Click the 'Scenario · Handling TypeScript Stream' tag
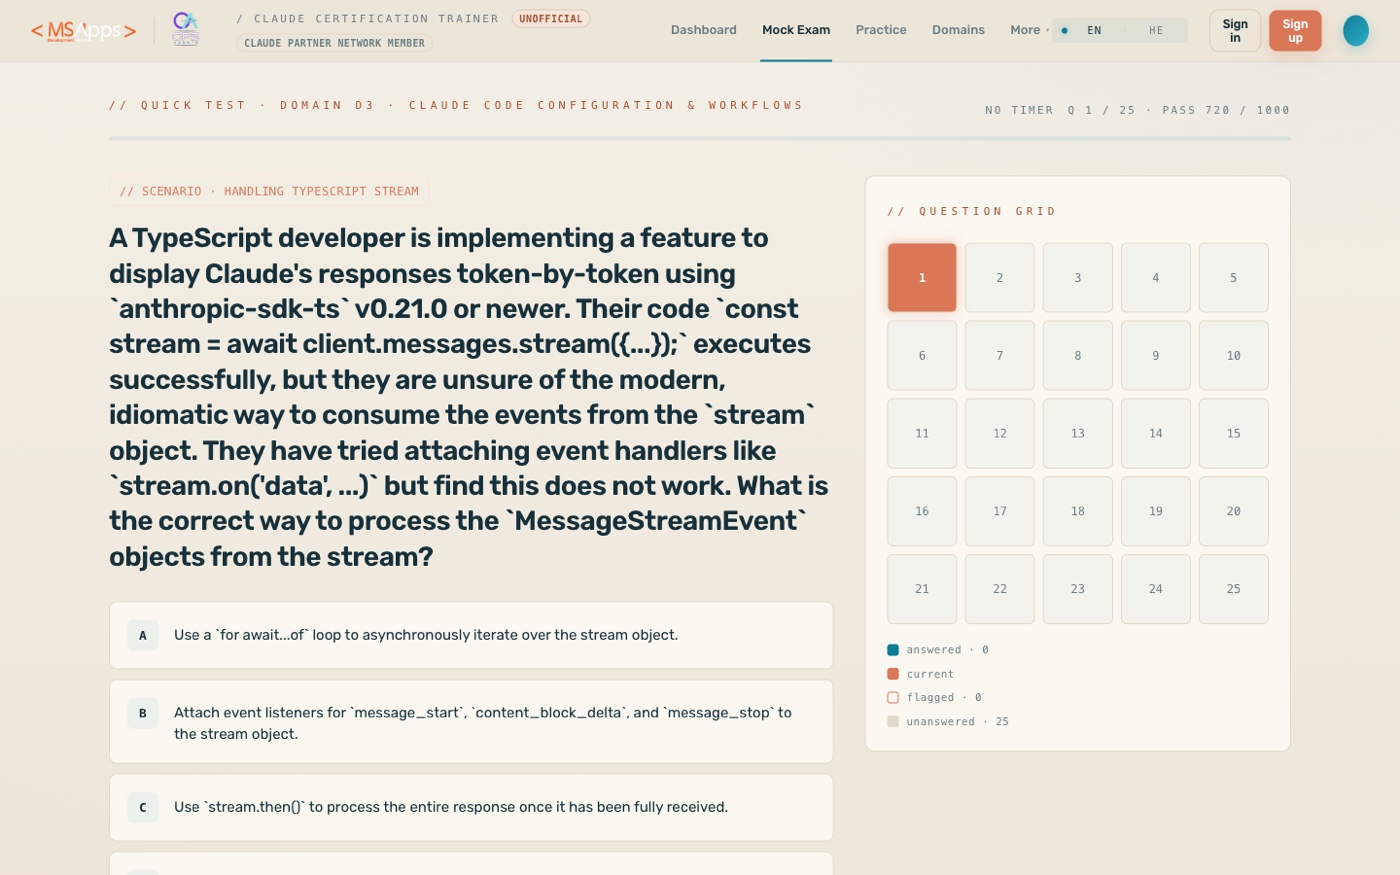This screenshot has height=875, width=1400. [x=269, y=191]
